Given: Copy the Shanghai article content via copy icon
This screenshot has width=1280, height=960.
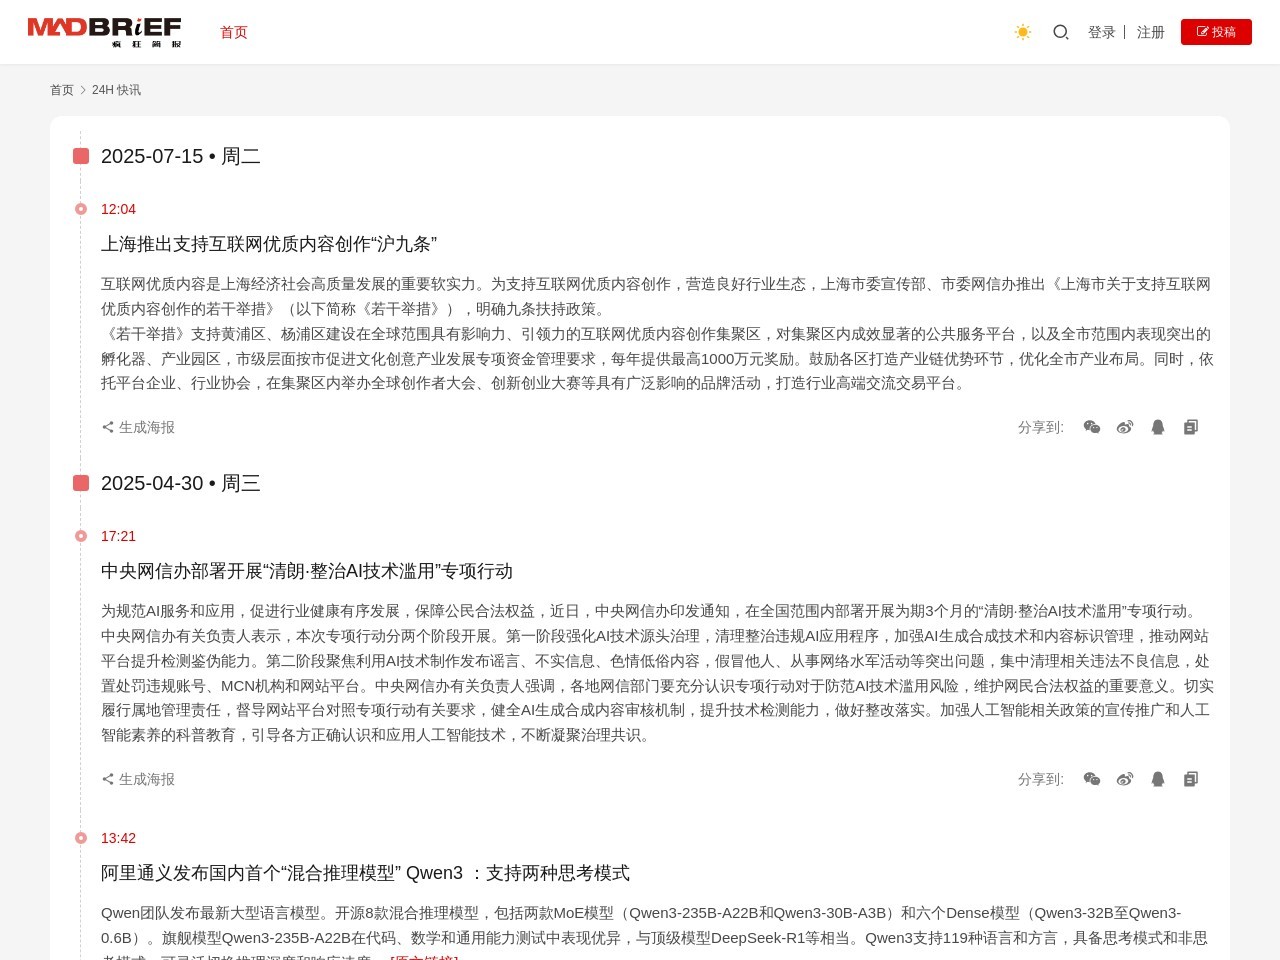Looking at the screenshot, I should [1191, 427].
